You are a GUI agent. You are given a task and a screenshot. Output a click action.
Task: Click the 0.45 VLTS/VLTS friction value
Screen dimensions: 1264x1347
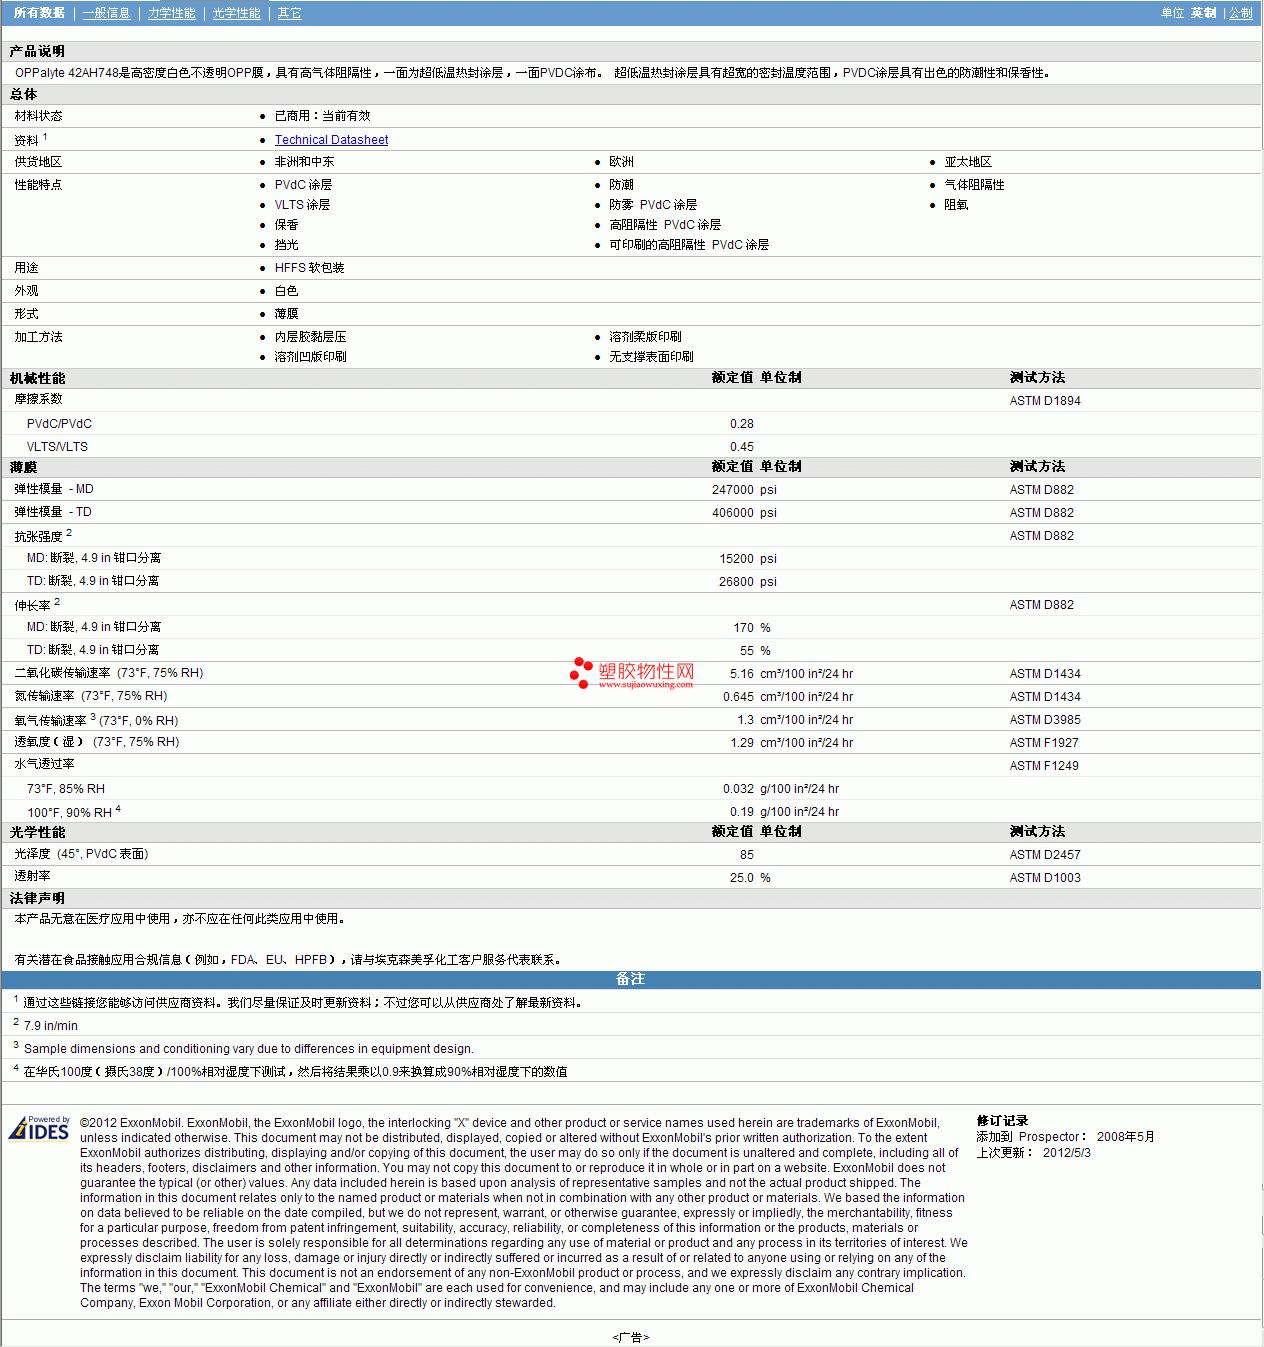pos(742,447)
